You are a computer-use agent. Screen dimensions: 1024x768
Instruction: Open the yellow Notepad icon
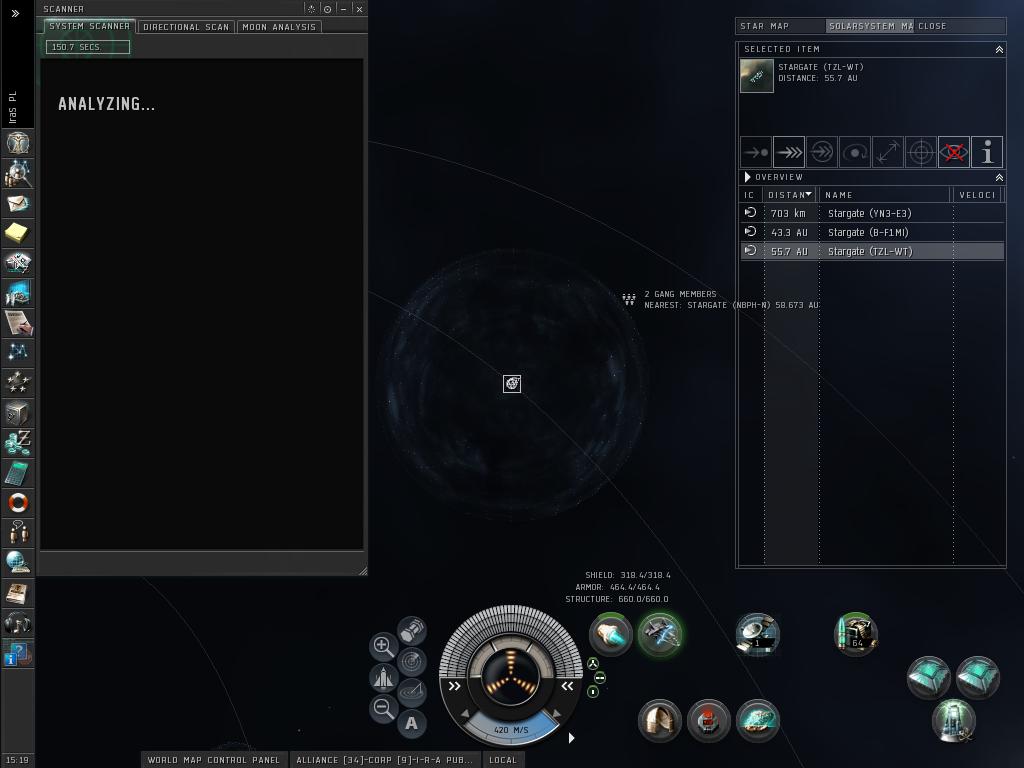[17, 233]
